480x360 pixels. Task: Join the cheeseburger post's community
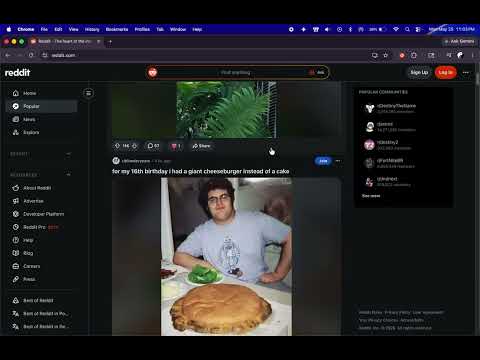pyautogui.click(x=323, y=161)
